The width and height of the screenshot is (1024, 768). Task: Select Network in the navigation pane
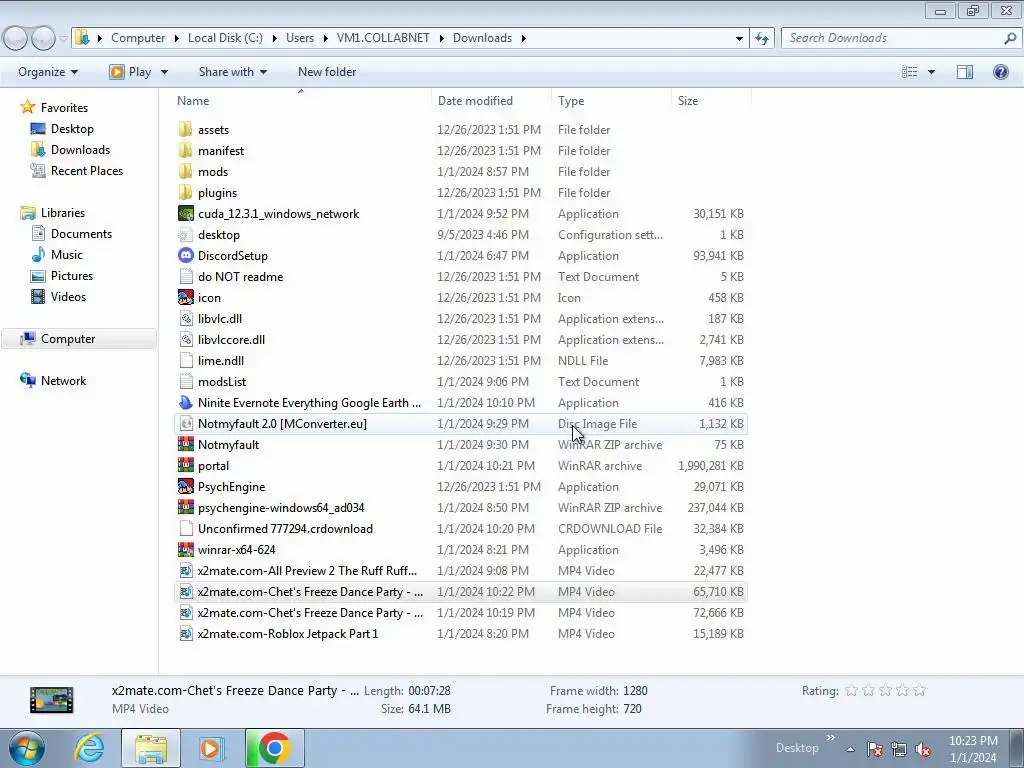tap(63, 381)
